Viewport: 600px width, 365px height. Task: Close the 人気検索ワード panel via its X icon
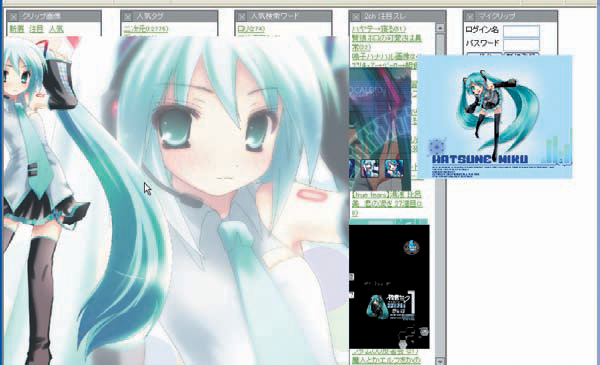tap(242, 16)
